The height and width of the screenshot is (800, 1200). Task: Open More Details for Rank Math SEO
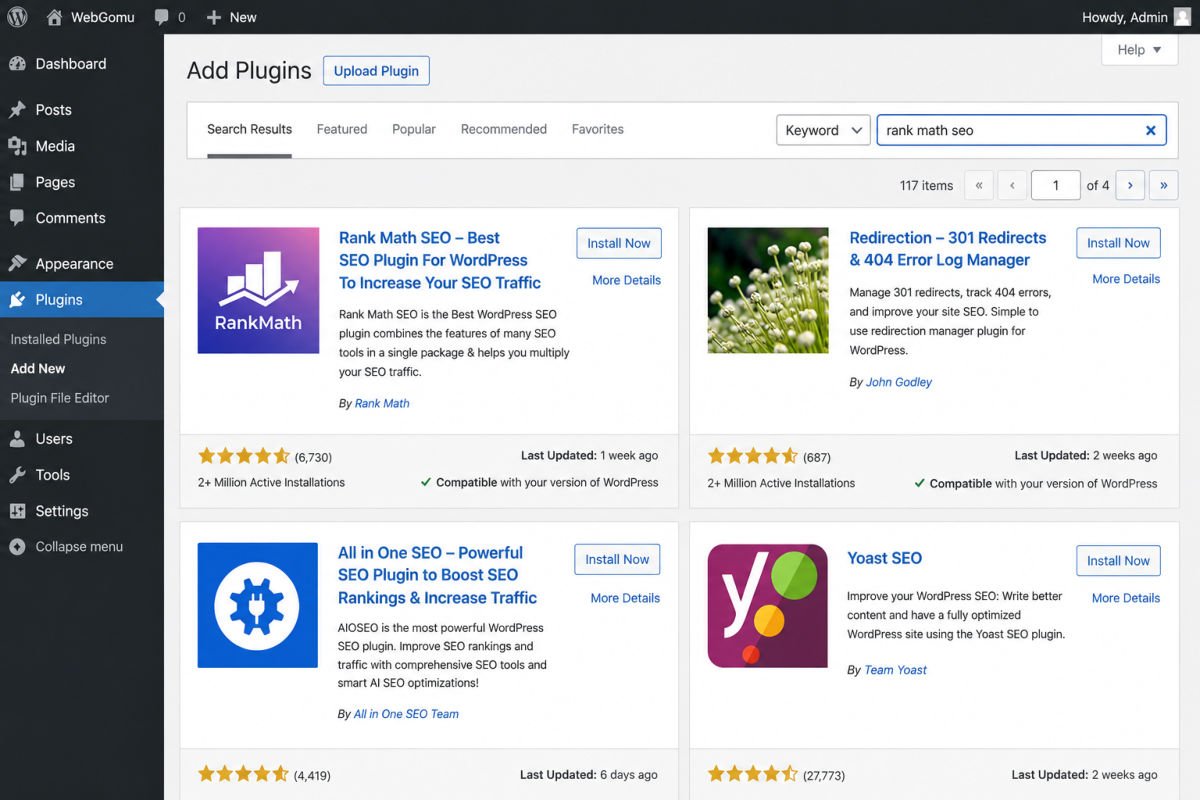(626, 280)
